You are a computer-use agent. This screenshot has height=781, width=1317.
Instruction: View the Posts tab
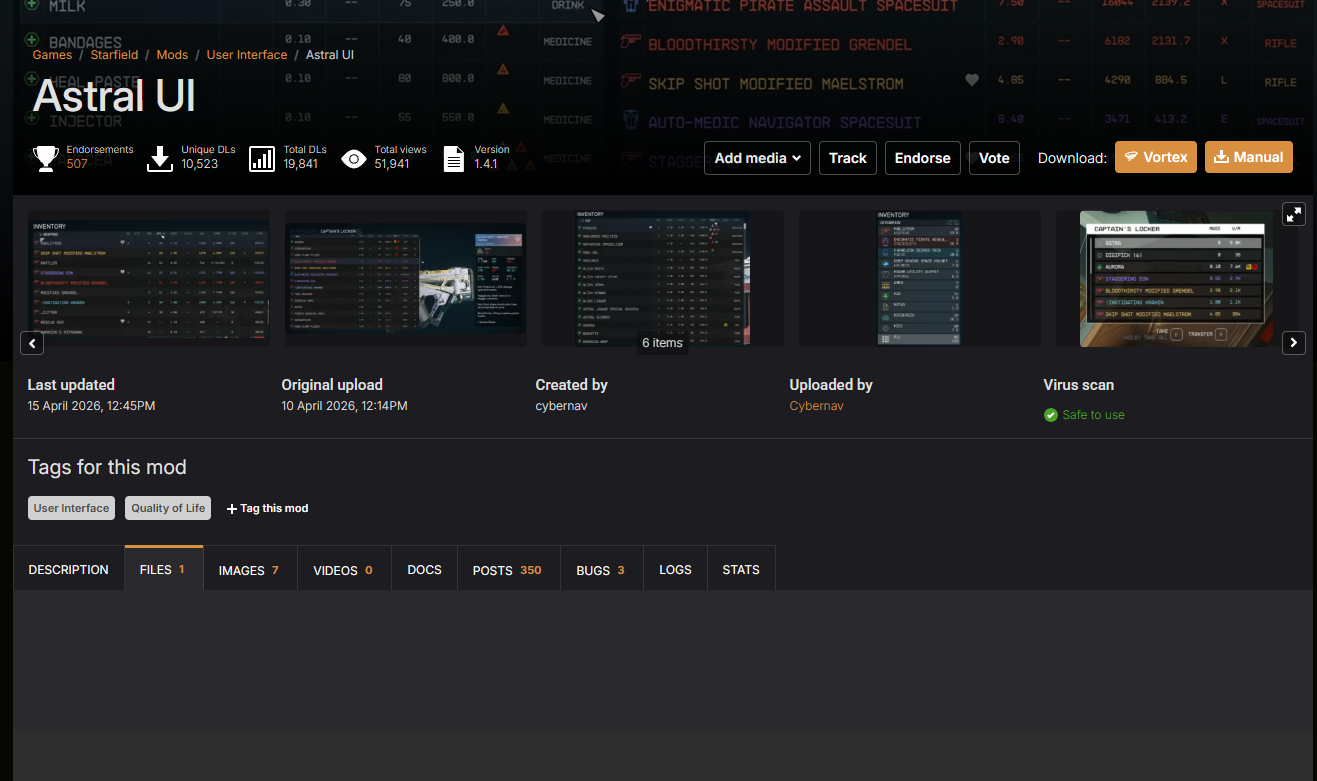(508, 569)
